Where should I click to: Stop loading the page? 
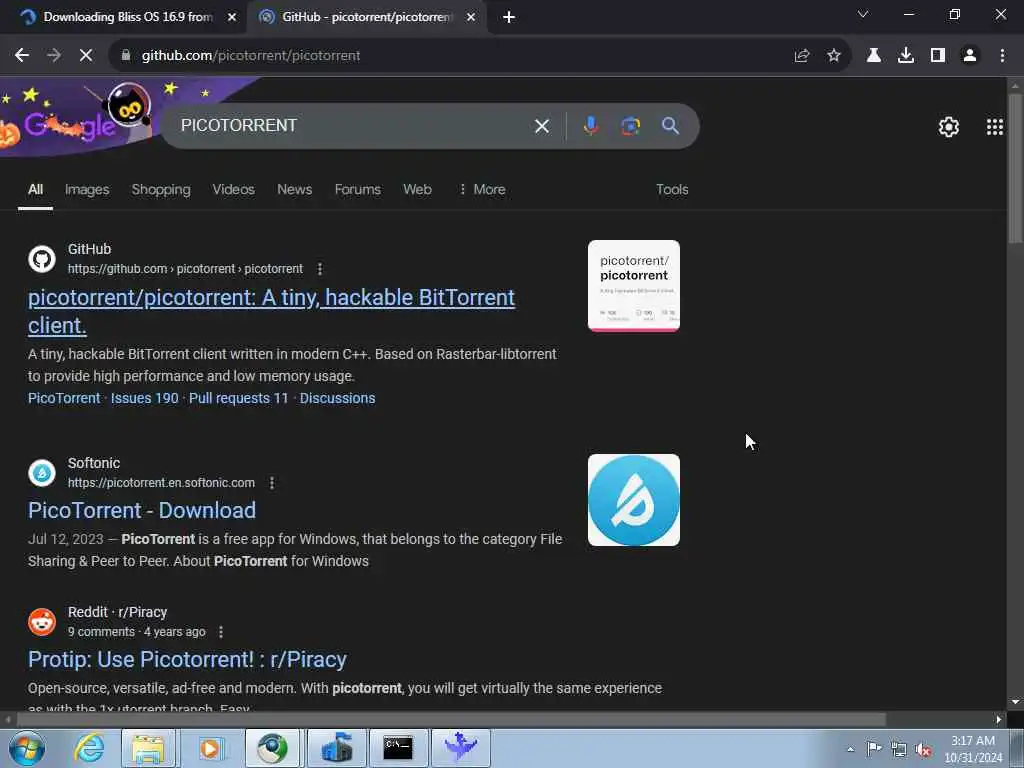(86, 56)
